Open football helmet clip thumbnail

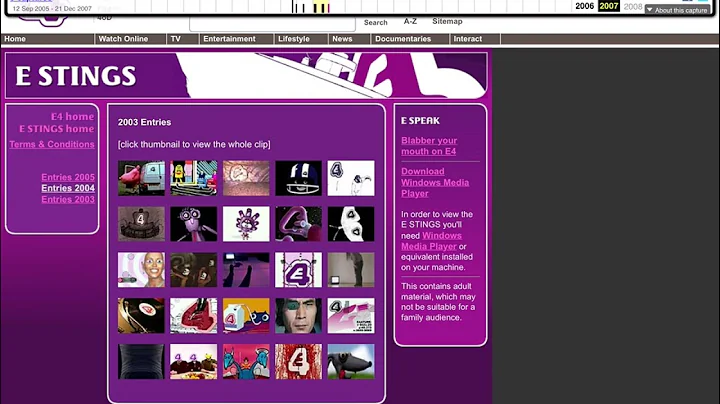[298, 178]
